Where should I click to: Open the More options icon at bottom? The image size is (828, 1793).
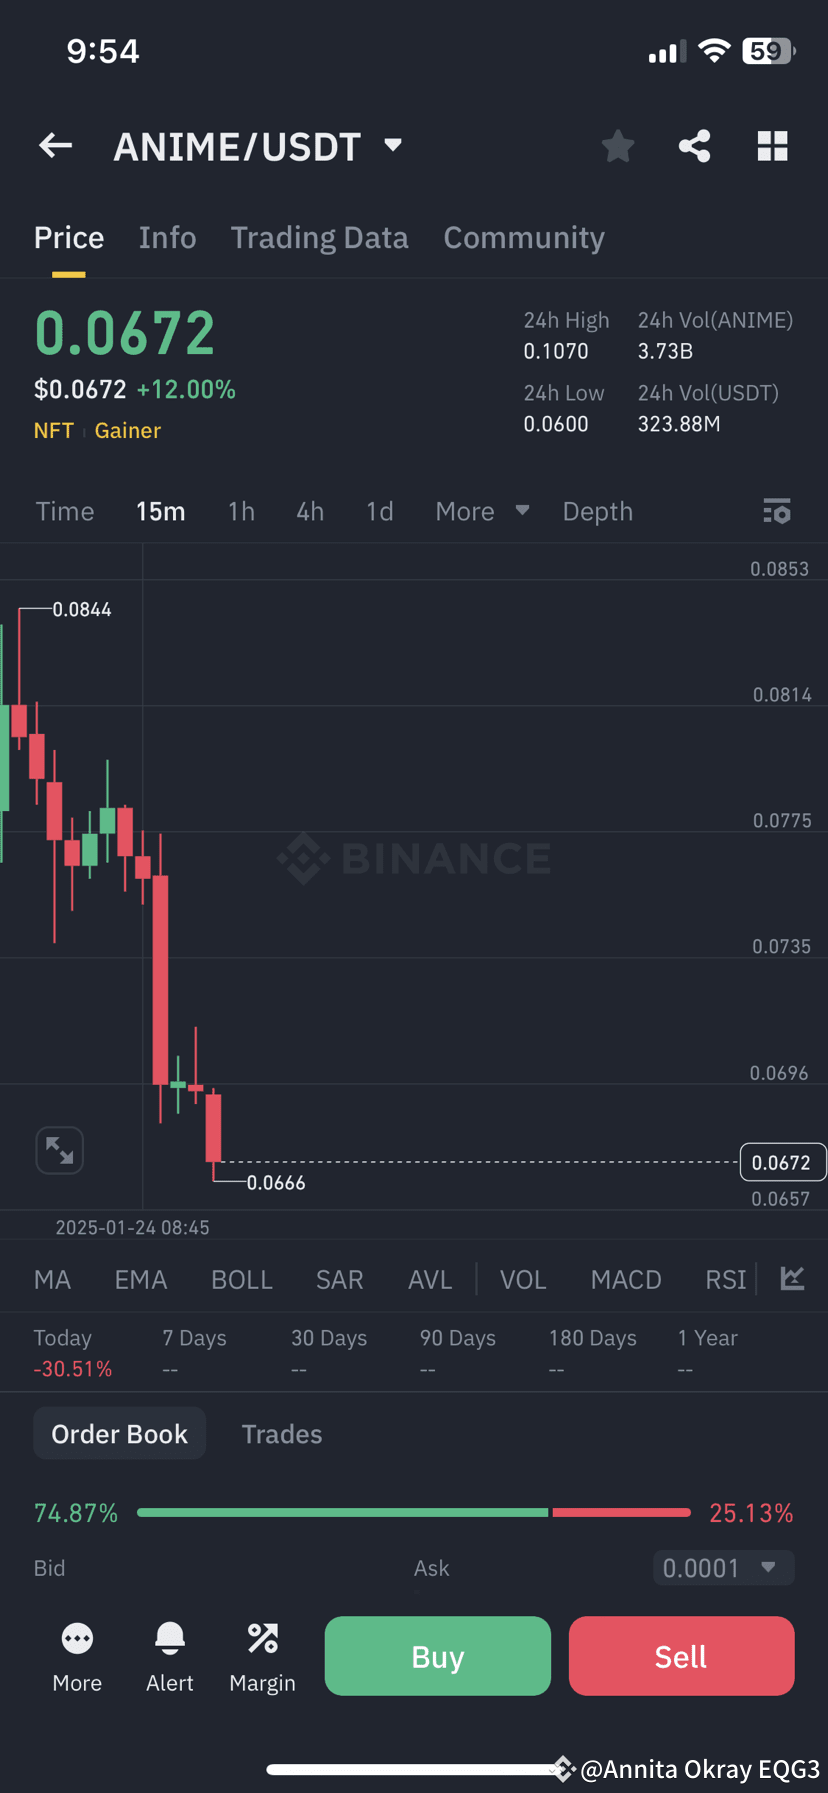(77, 1639)
